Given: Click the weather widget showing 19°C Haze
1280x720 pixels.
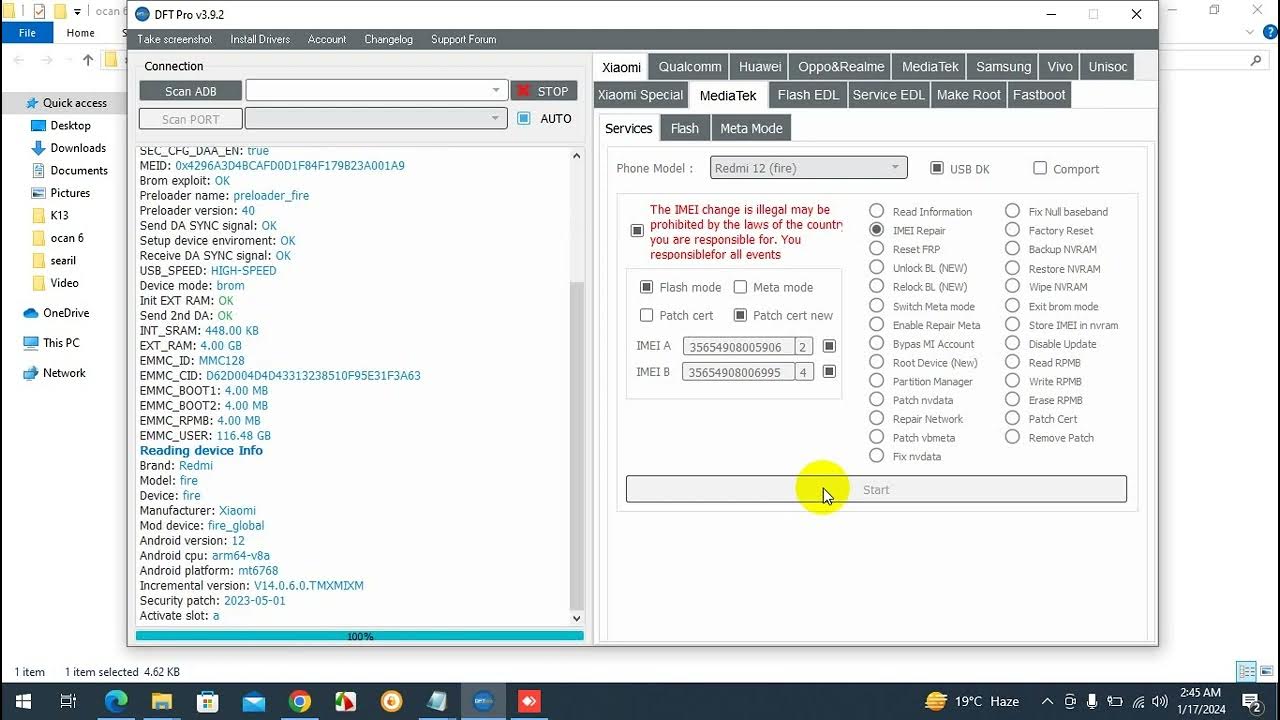Looking at the screenshot, I should pos(972,701).
